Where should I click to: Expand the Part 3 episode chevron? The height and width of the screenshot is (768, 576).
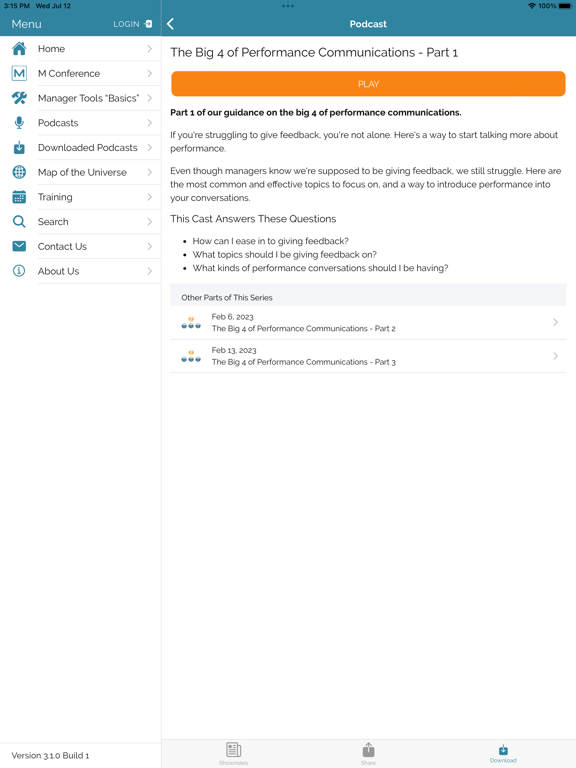tap(555, 356)
